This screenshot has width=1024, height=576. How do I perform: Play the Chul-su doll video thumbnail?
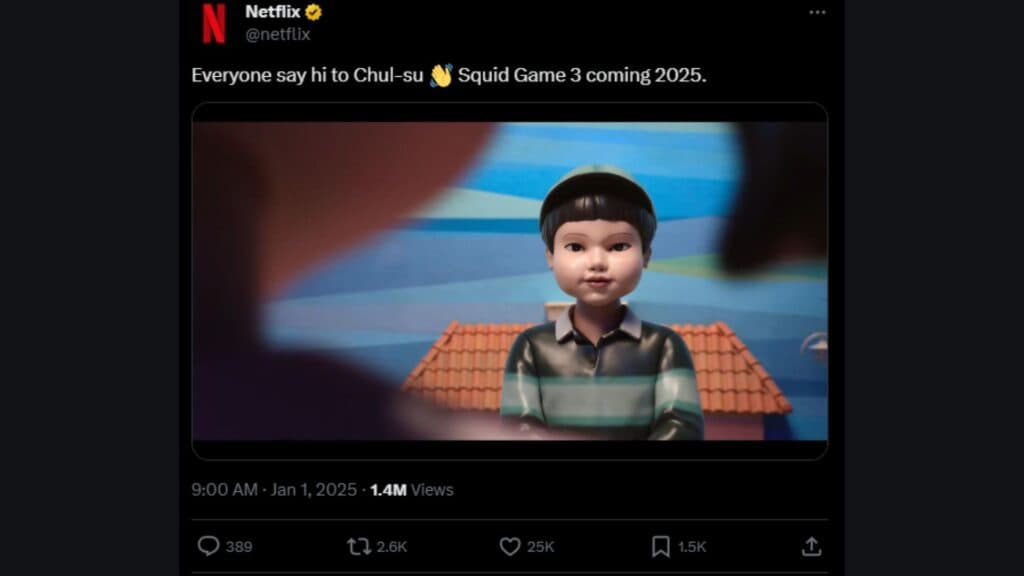pyautogui.click(x=509, y=281)
